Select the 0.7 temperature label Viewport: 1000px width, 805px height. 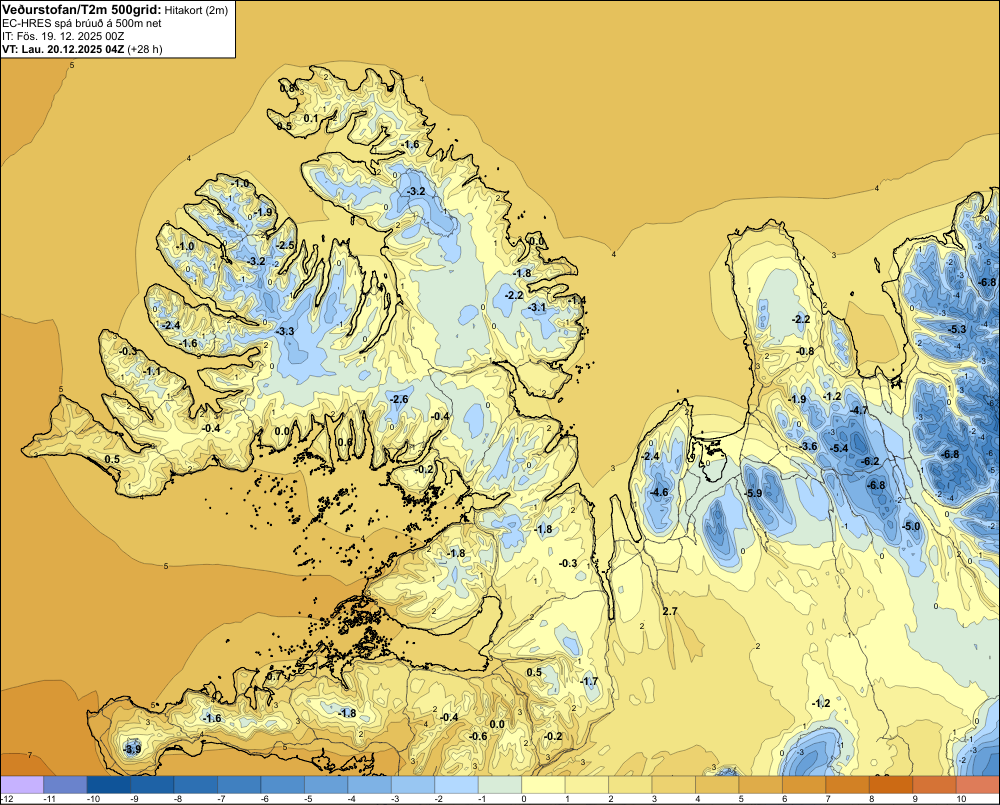click(274, 676)
